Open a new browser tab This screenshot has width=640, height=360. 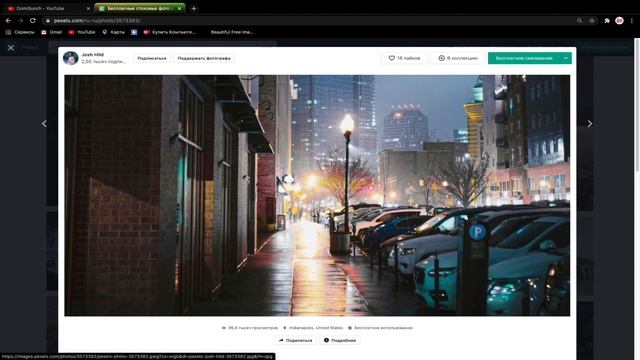194,8
